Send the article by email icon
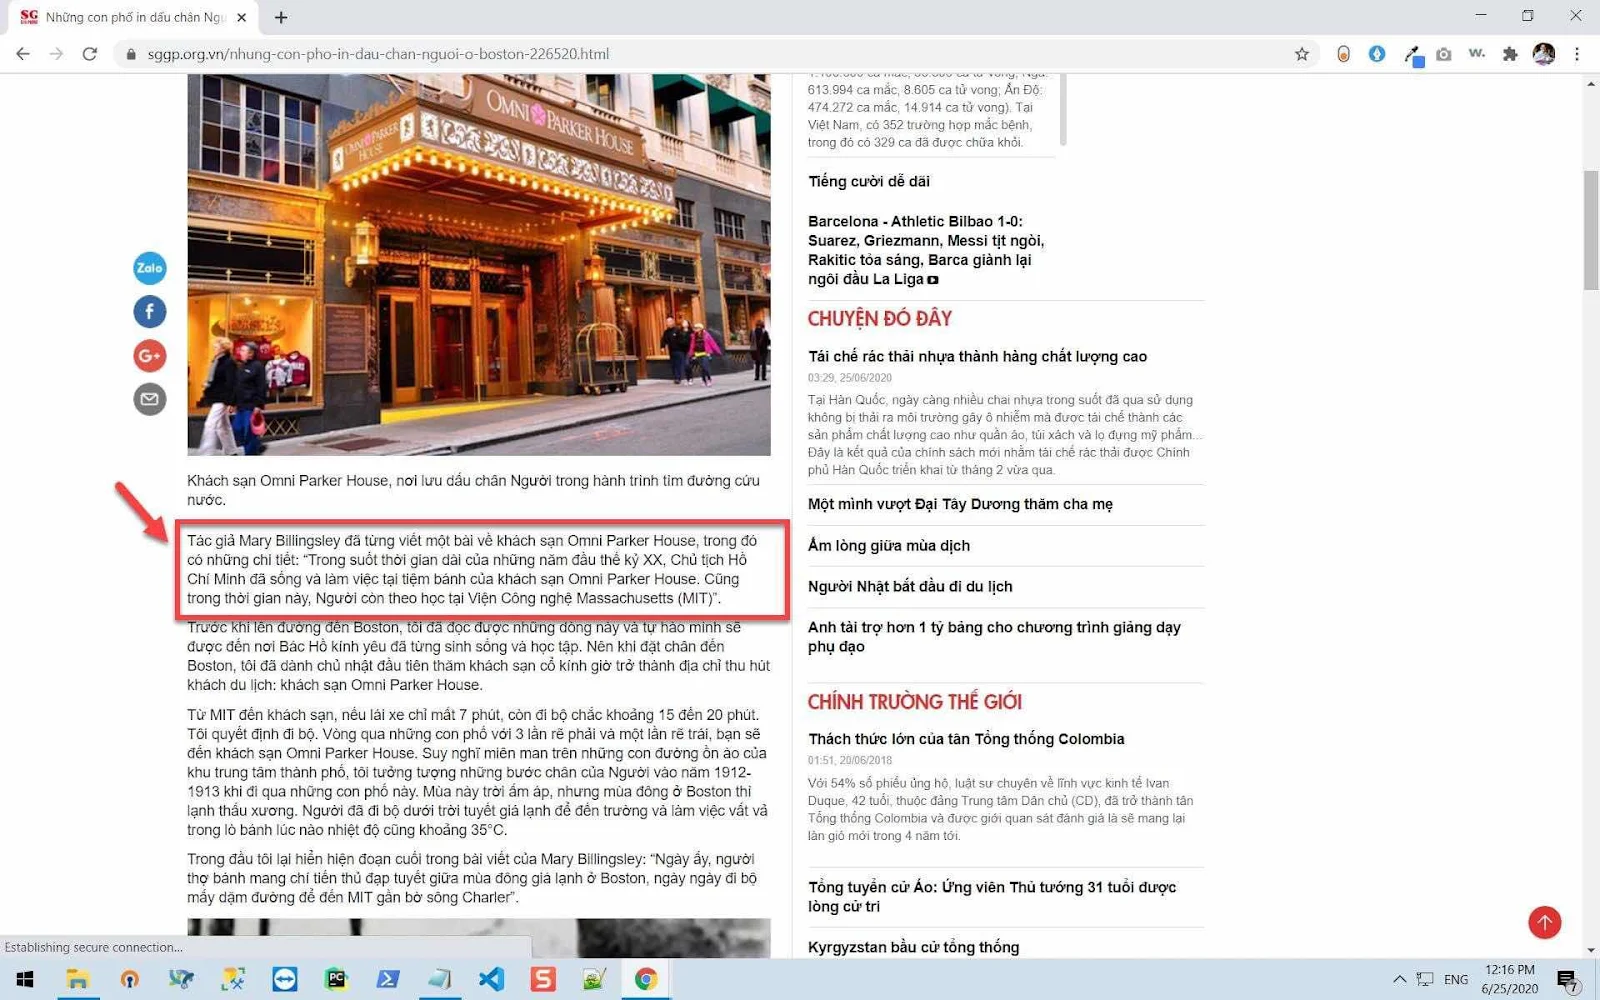The width and height of the screenshot is (1600, 1000). 150,399
